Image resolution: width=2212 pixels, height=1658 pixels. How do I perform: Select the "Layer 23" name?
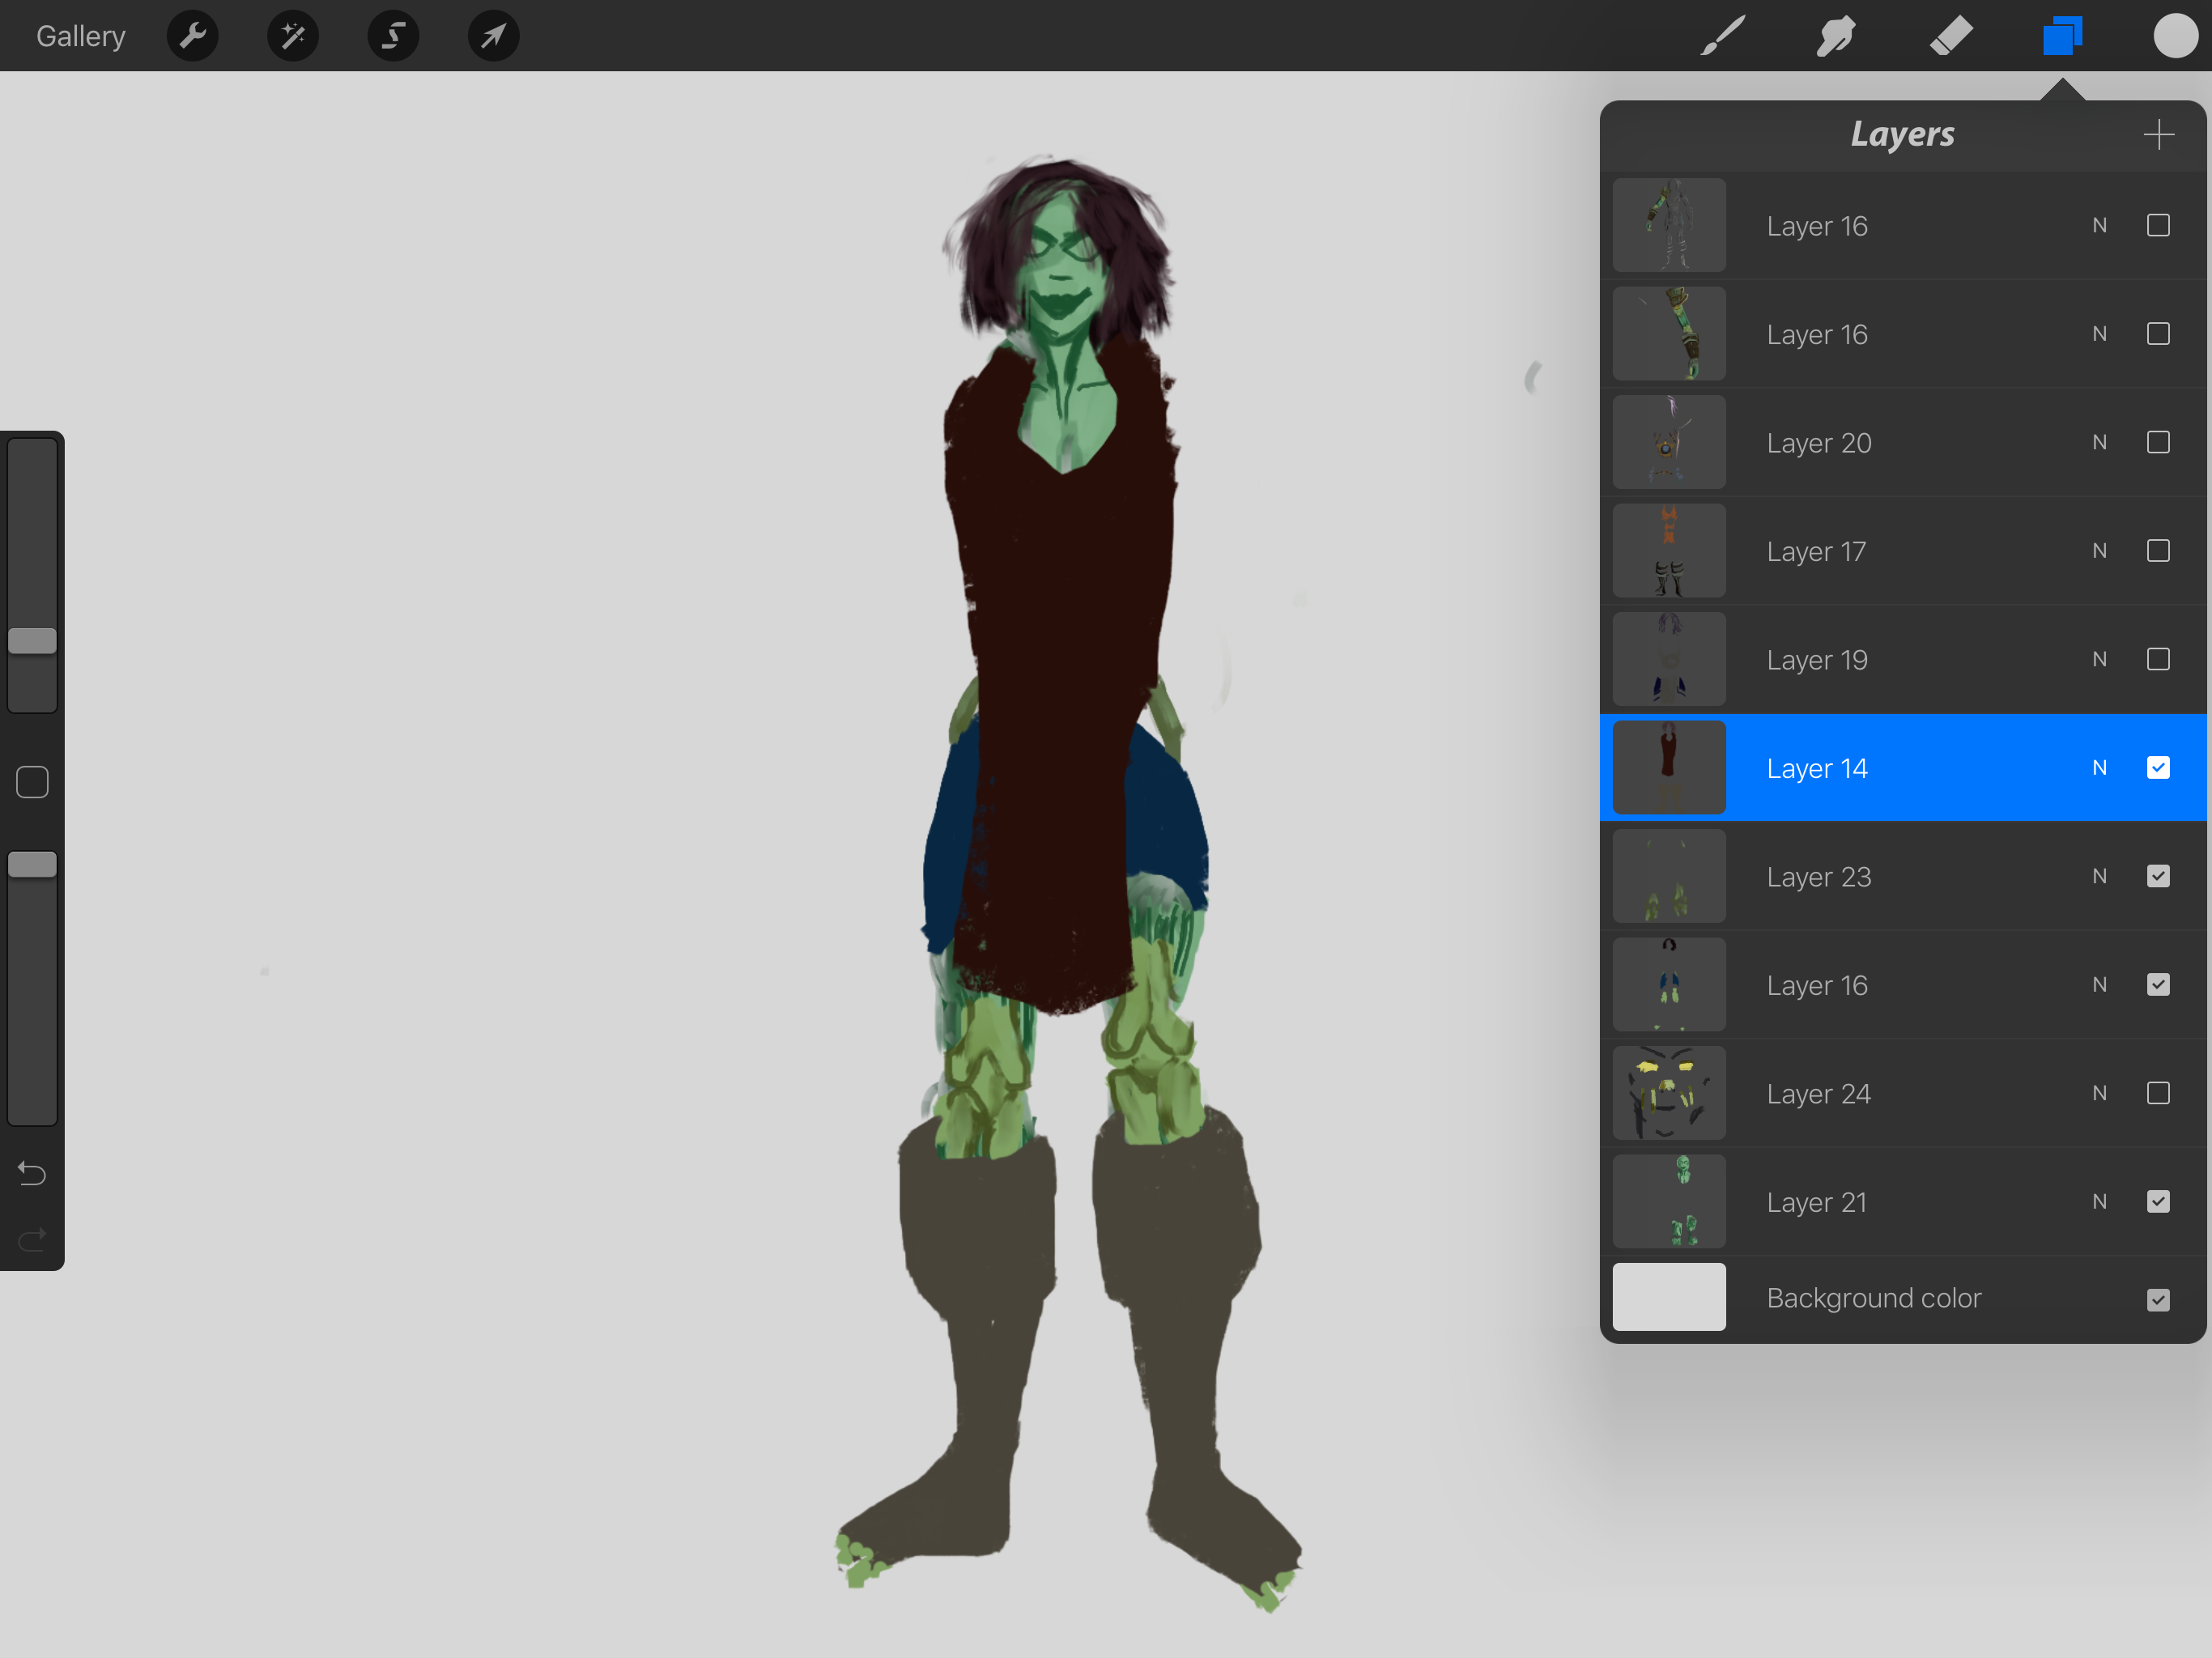(1818, 877)
